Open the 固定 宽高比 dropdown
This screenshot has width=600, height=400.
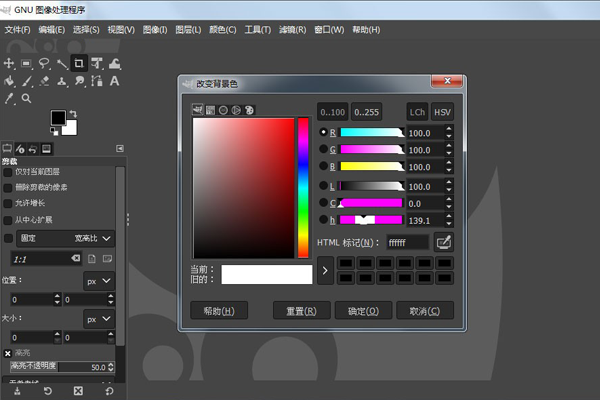[65, 238]
